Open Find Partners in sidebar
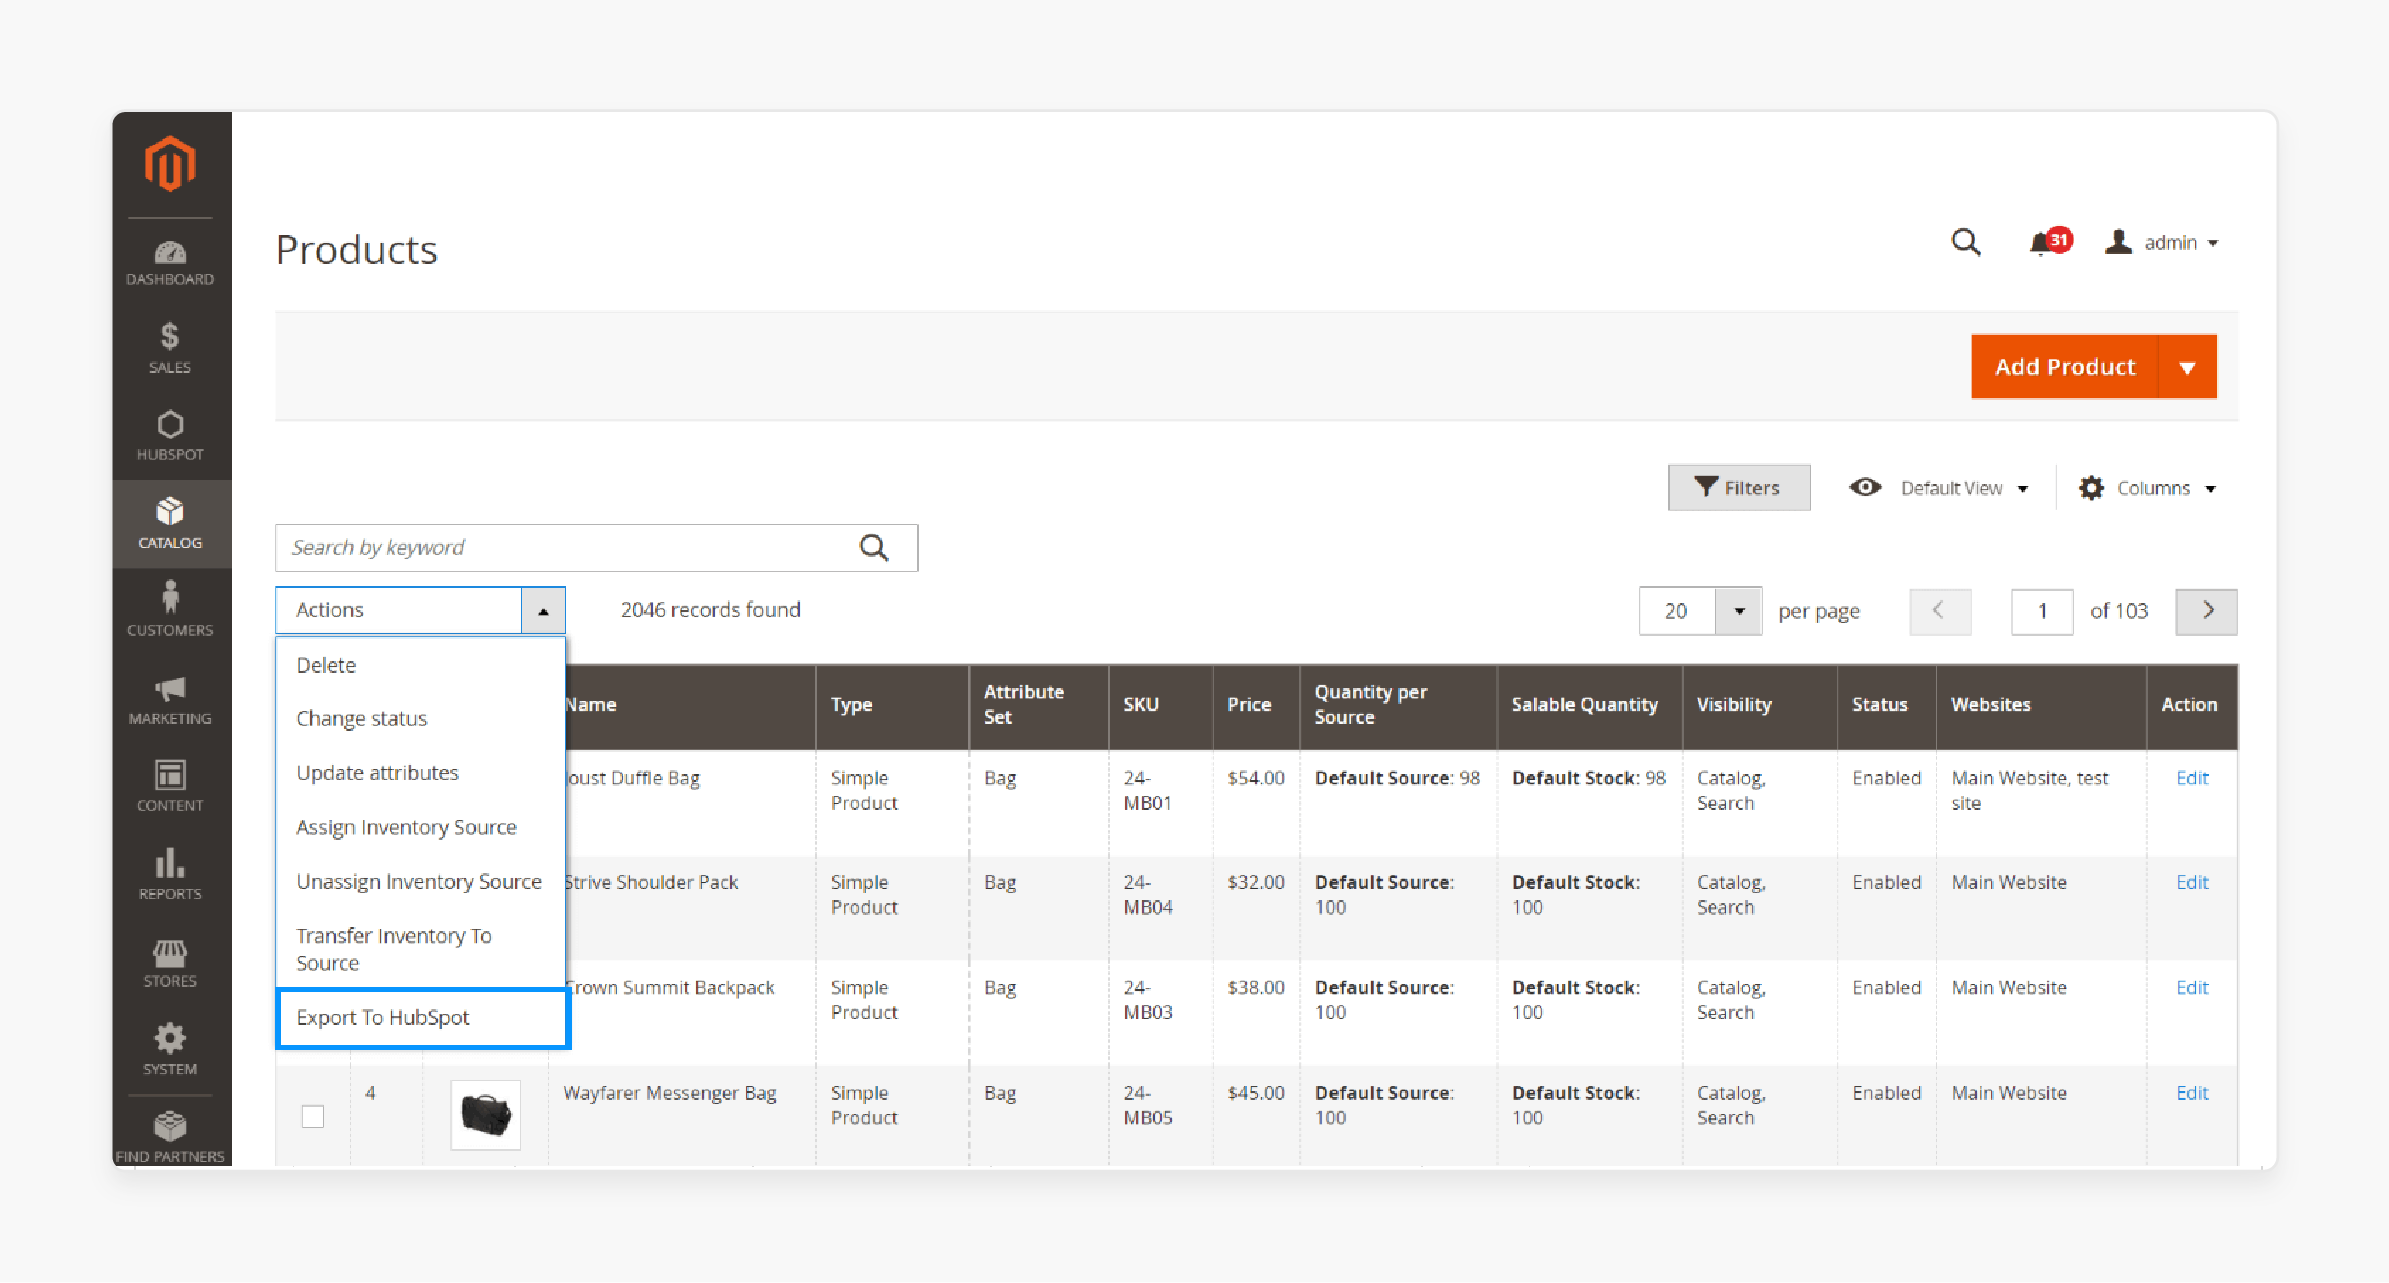2389x1283 pixels. [x=170, y=1138]
